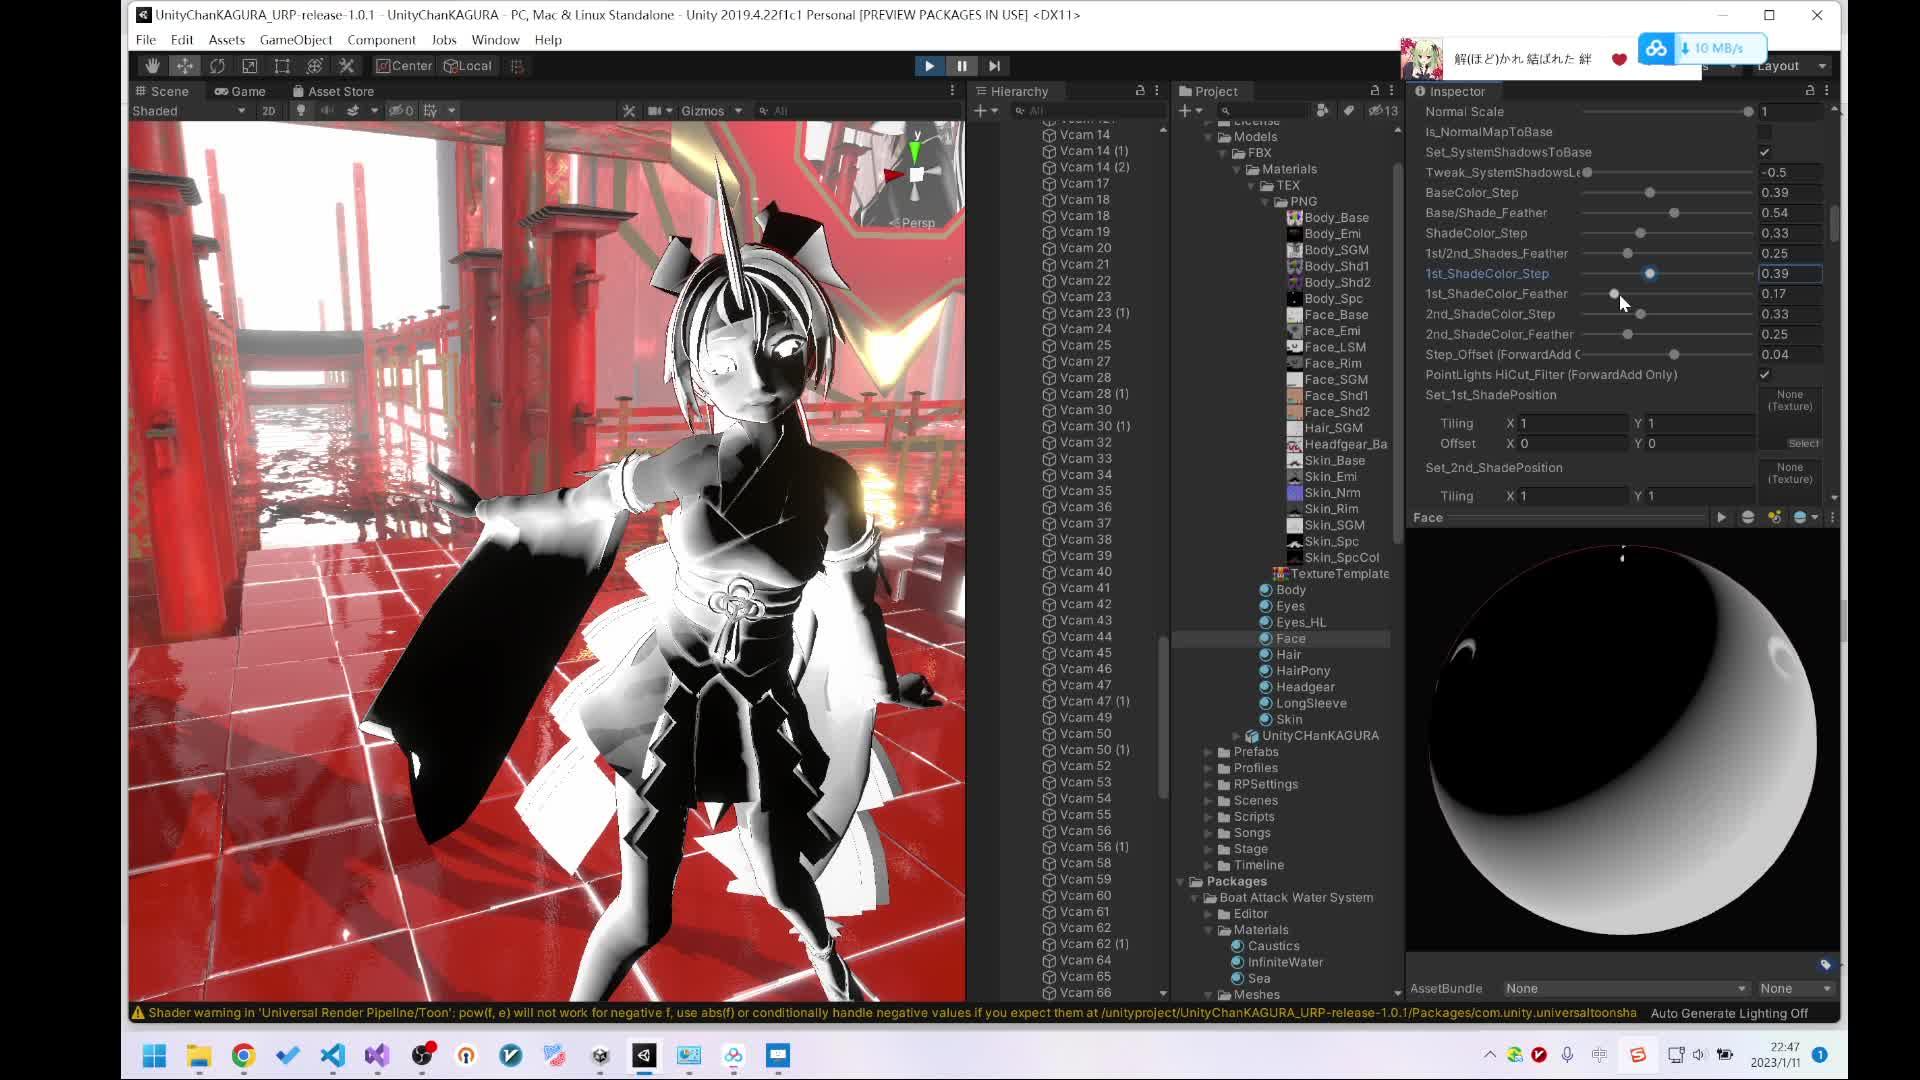
Task: Open the Shaded draw mode dropdown
Action: coord(188,111)
